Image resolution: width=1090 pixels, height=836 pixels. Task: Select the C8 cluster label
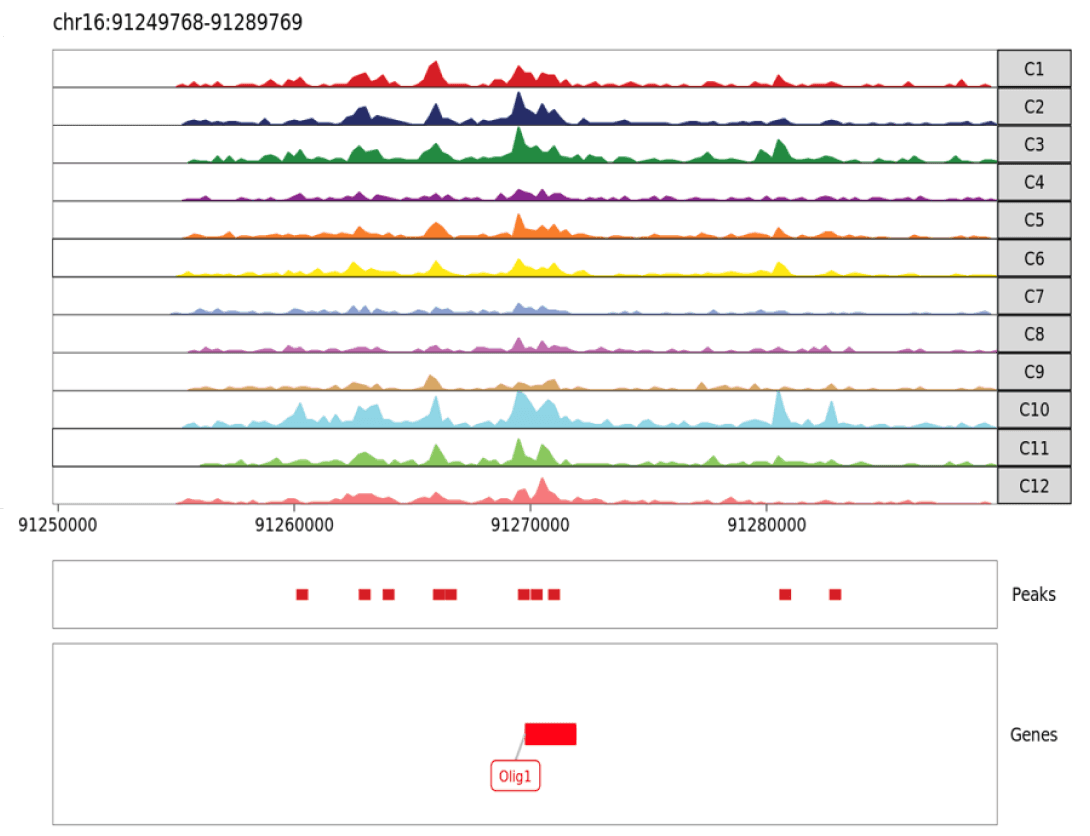(x=1034, y=335)
